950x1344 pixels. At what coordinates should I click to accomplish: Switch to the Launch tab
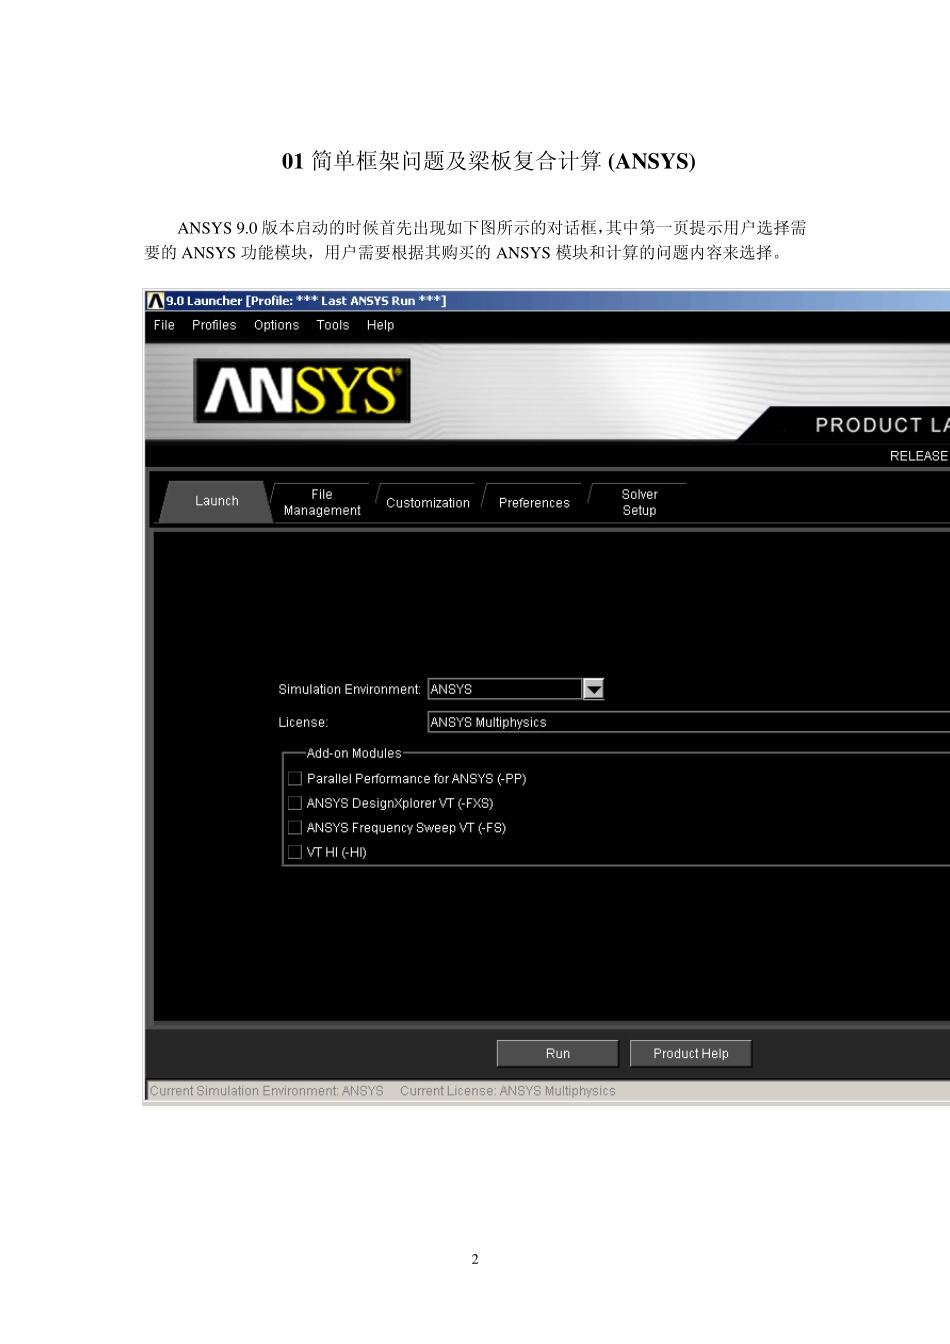[x=216, y=501]
